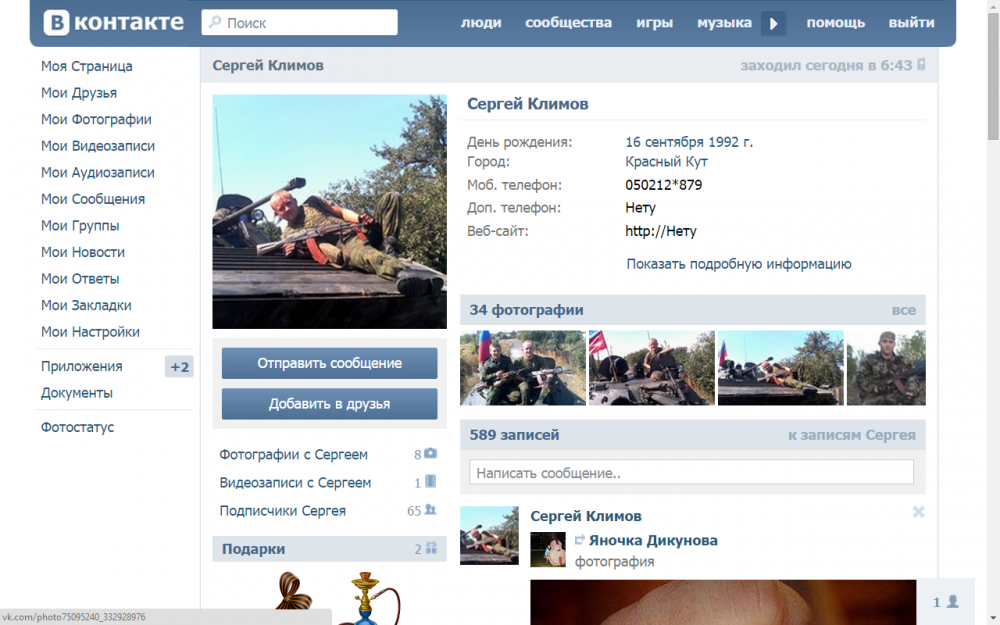Open Мои Новости in the sidebar
1000x625 pixels.
[x=83, y=252]
